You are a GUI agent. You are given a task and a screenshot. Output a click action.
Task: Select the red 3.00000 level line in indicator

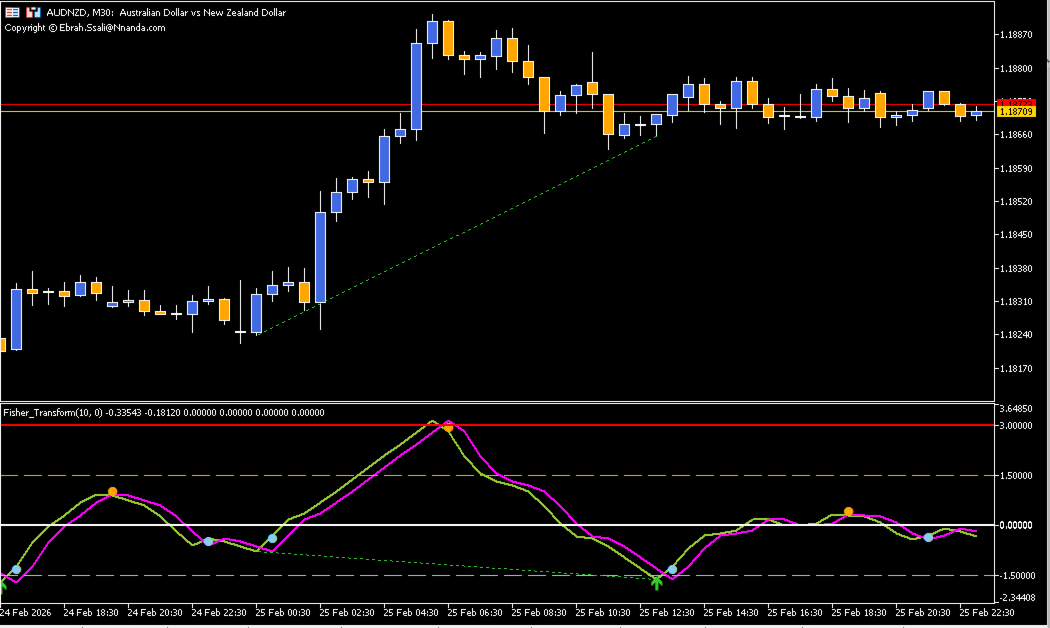498,425
